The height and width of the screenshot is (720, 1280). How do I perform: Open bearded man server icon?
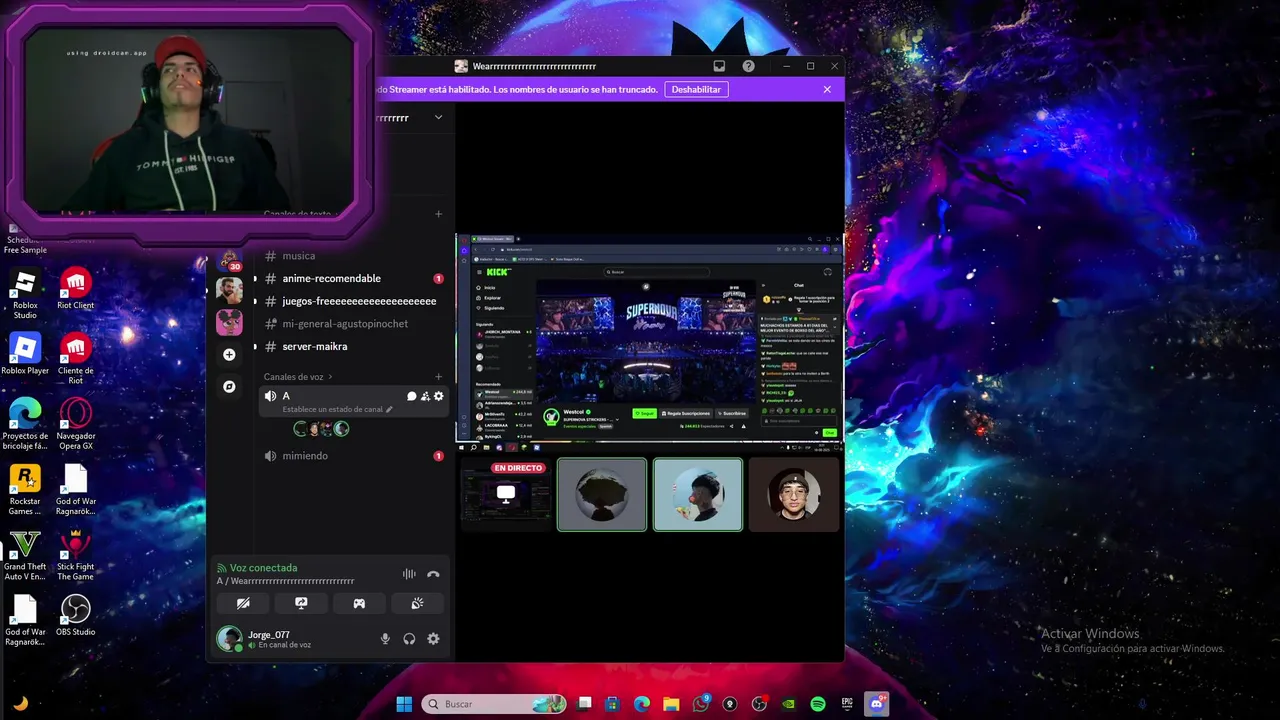pos(229,290)
